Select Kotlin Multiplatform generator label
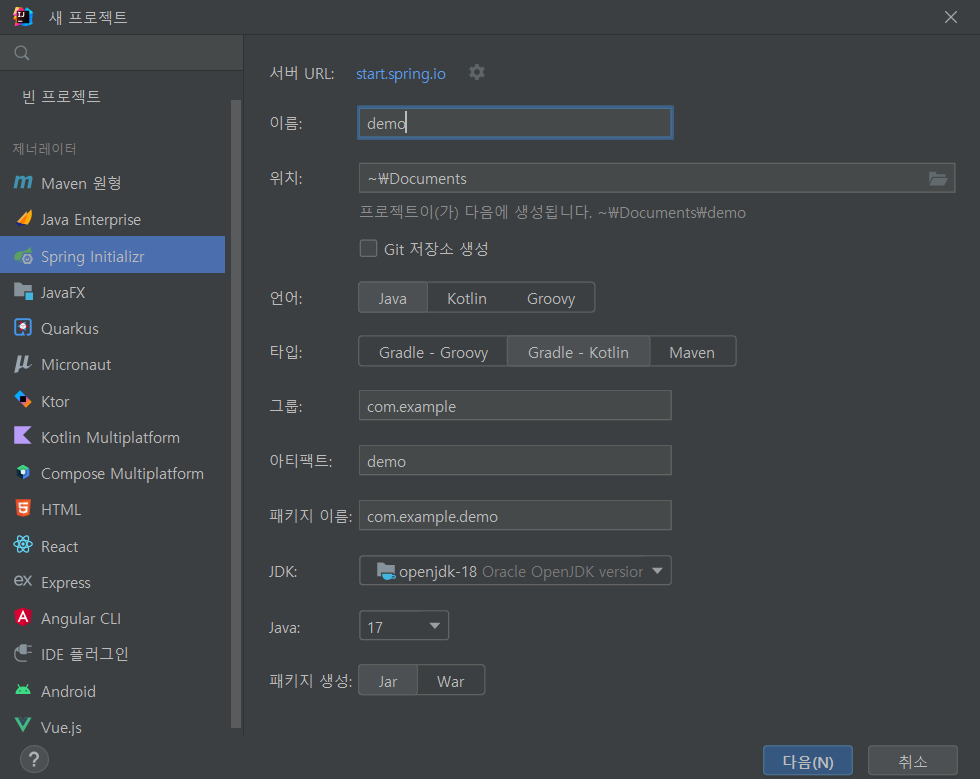980x779 pixels. point(111,437)
